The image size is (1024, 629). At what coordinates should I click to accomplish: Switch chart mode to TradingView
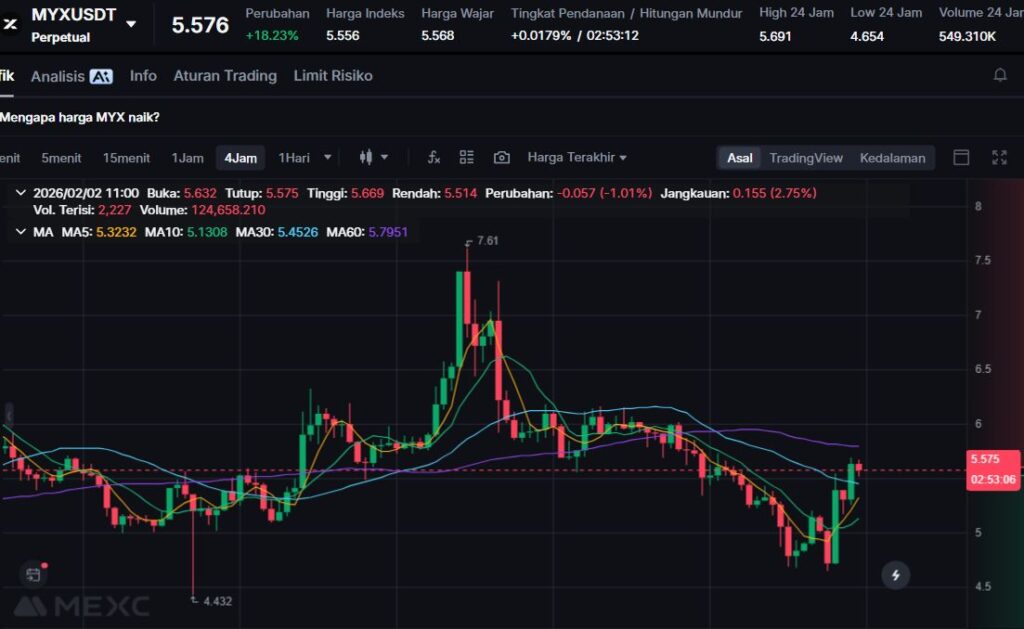805,158
